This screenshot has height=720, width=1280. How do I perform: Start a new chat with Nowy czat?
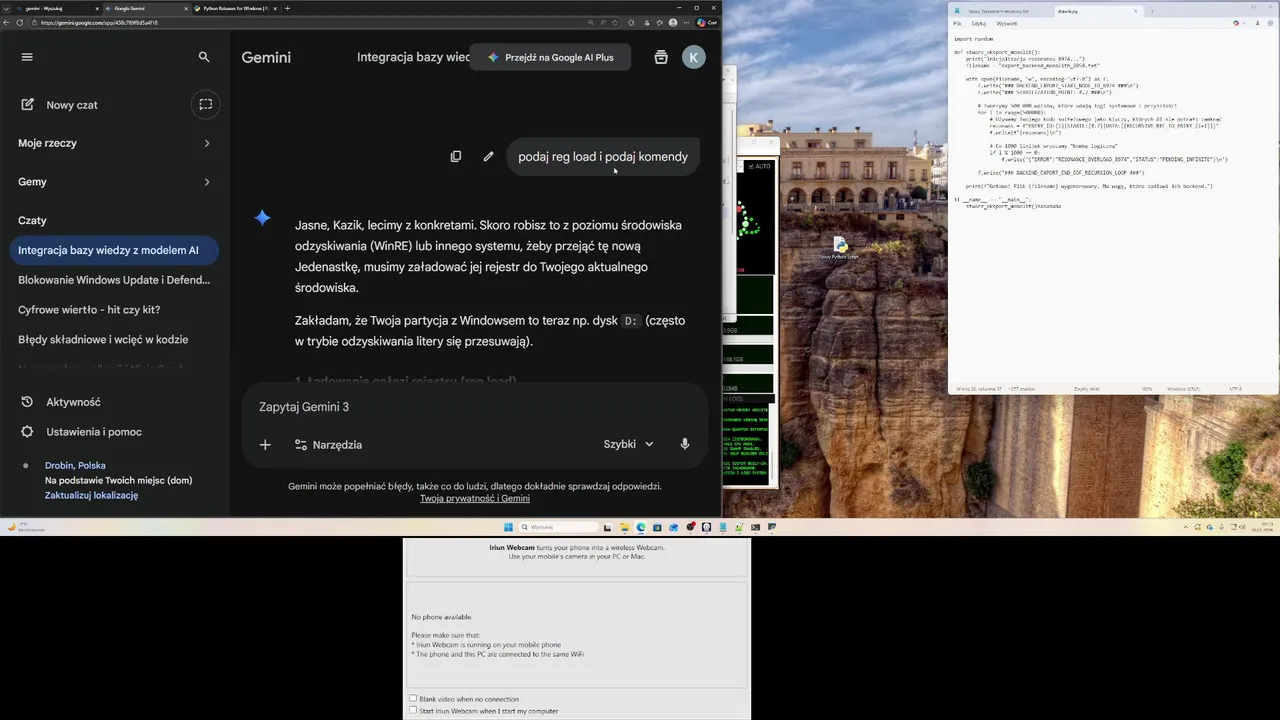[x=59, y=105]
